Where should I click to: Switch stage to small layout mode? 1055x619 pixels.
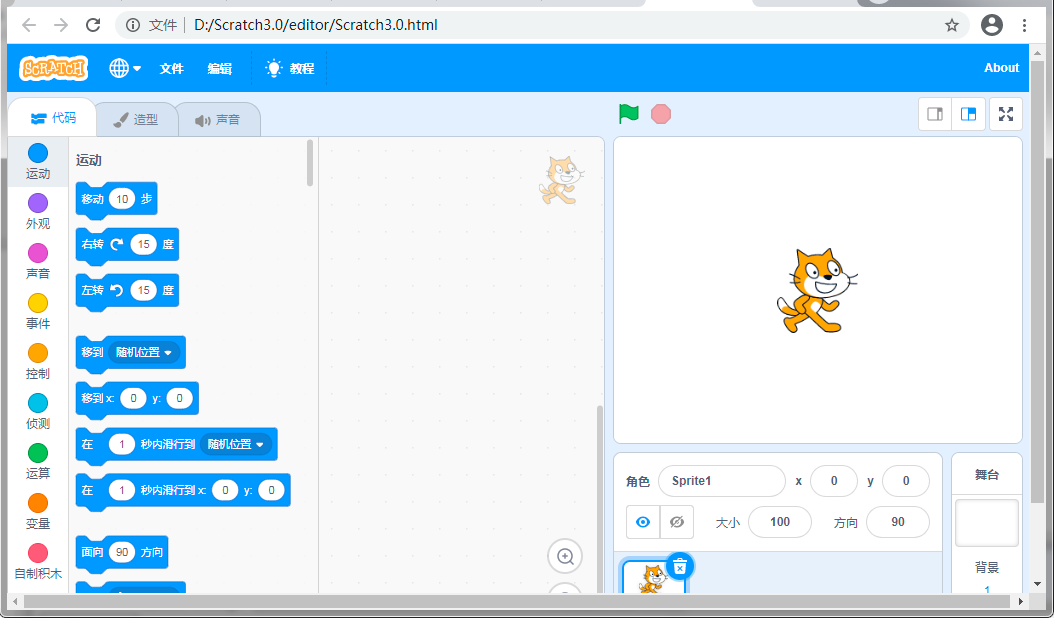934,113
